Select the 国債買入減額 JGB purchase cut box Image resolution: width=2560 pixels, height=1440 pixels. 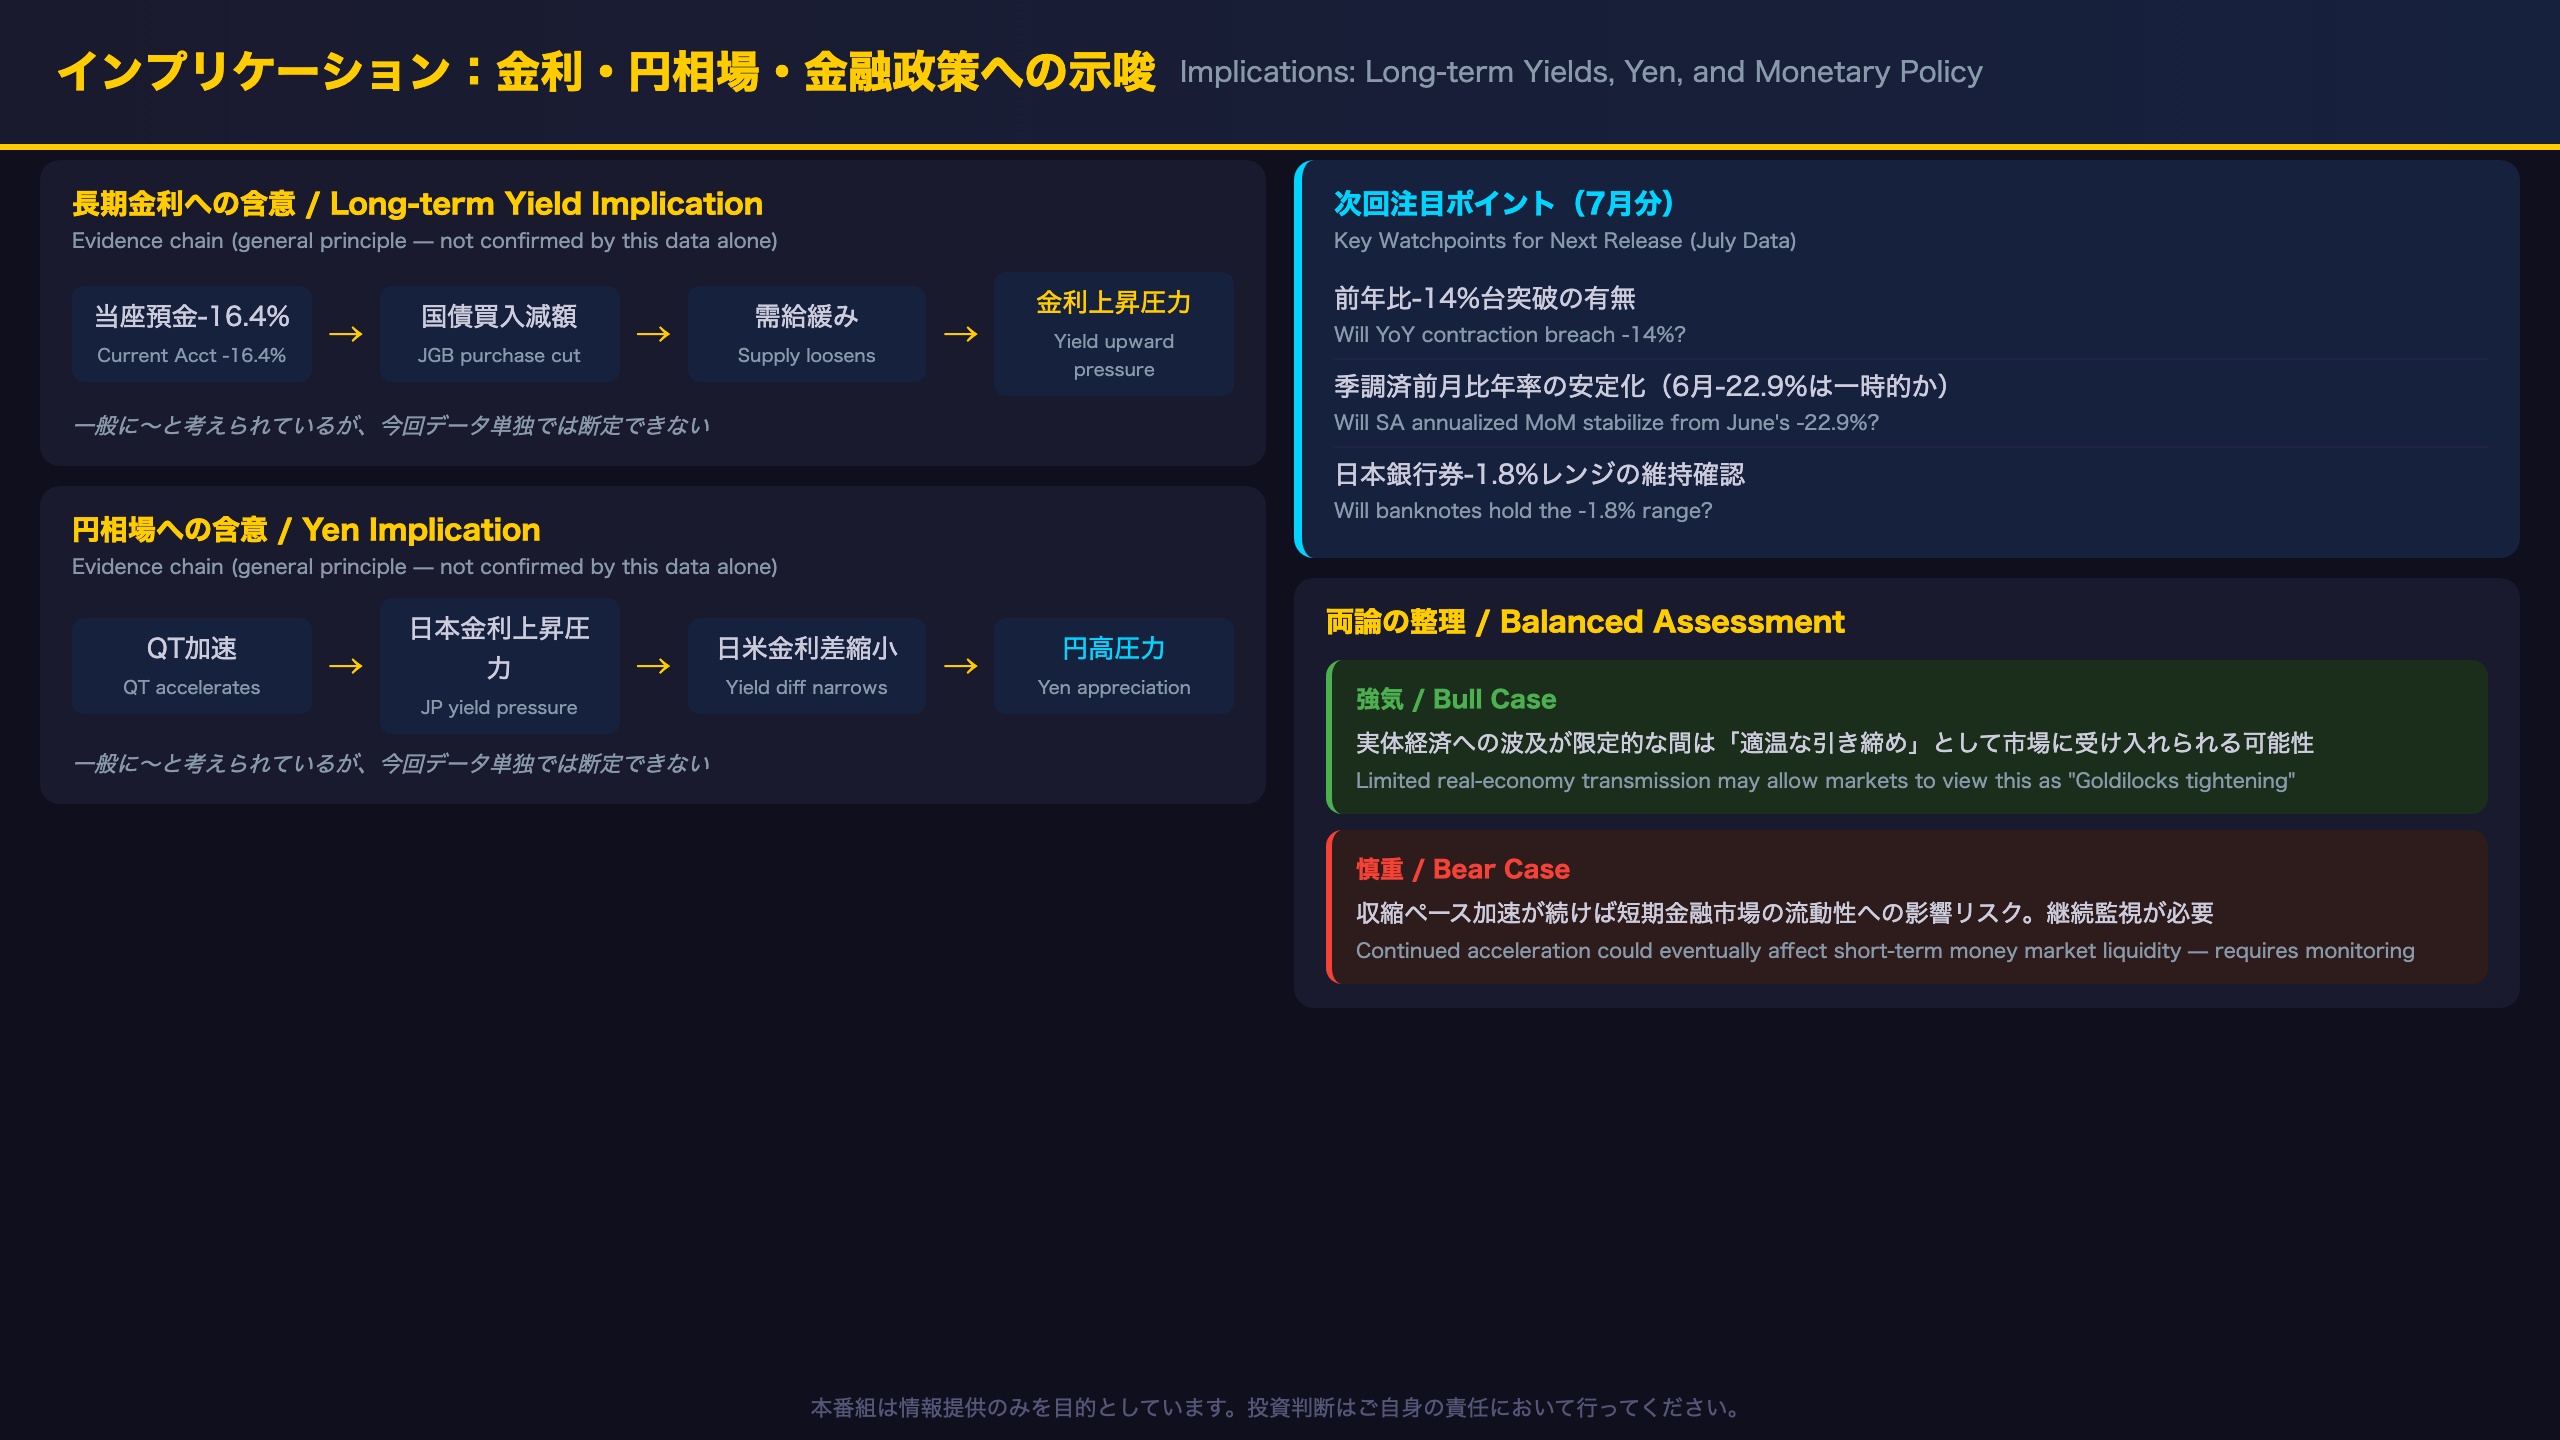coord(499,334)
